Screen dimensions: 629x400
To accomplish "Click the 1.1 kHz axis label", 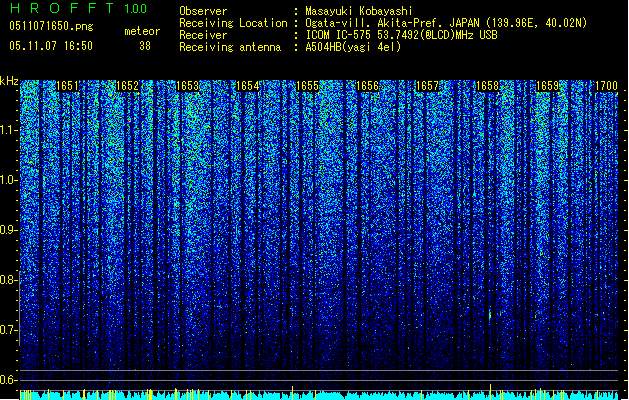I will [8, 130].
